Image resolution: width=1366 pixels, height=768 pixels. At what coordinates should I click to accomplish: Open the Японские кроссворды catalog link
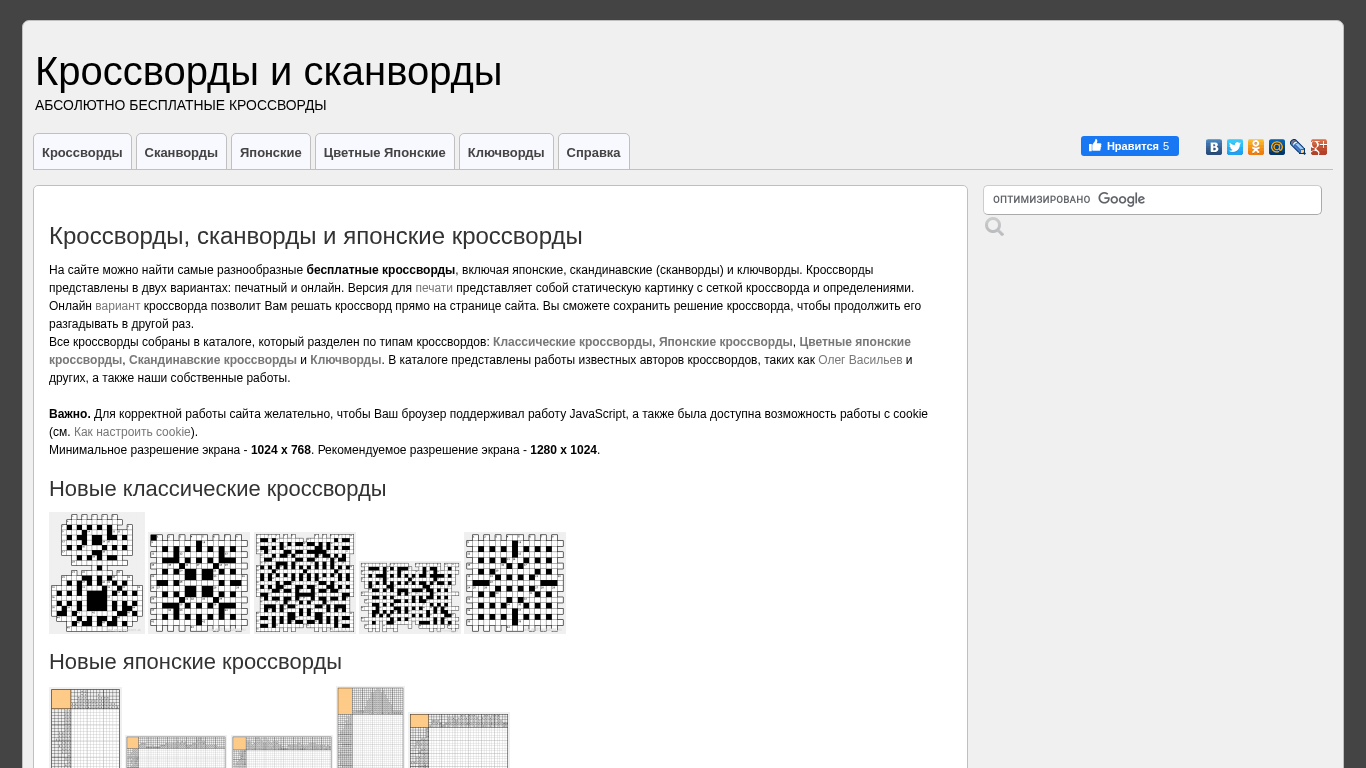pos(726,342)
